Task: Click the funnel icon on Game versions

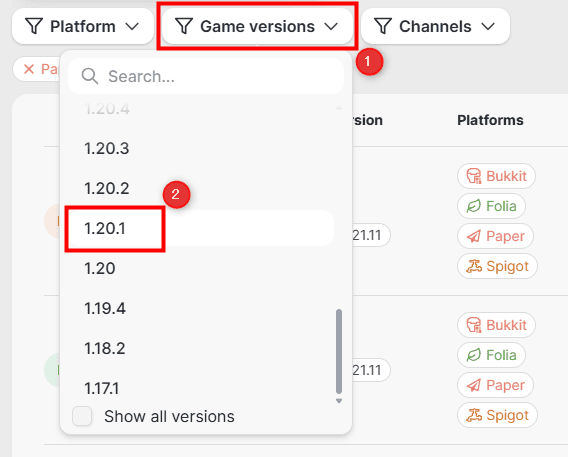Action: [184, 26]
